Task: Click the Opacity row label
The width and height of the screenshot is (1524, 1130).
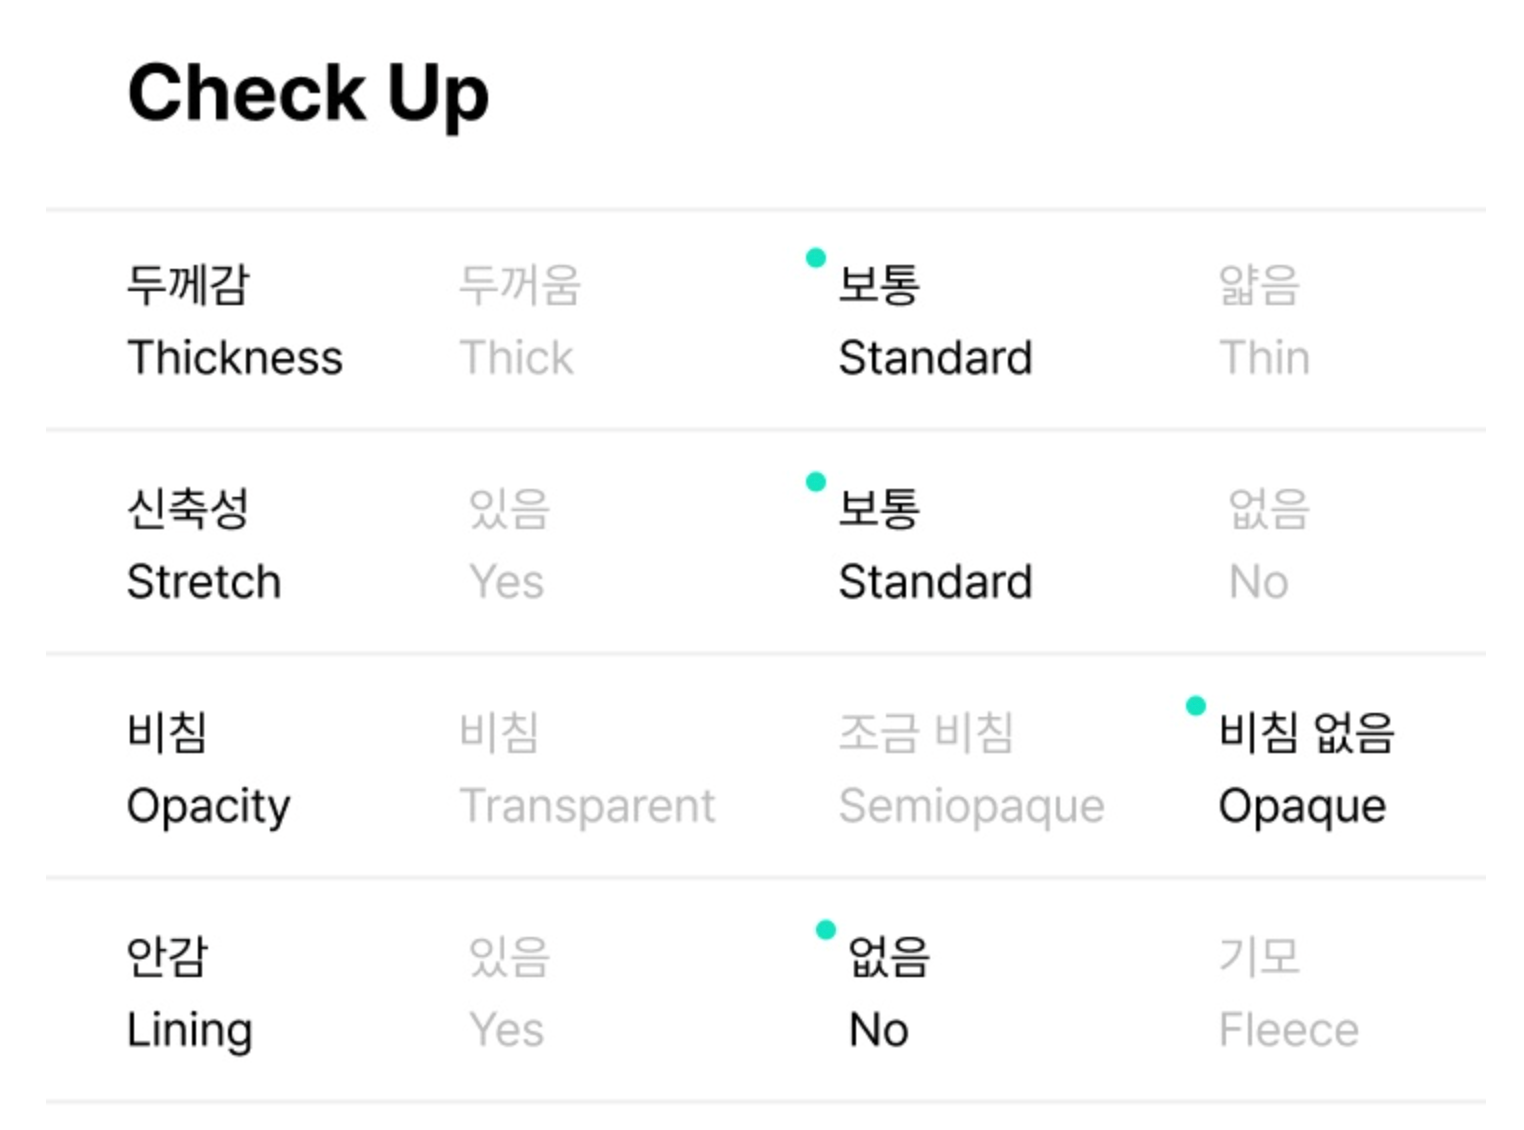Action: (x=208, y=770)
